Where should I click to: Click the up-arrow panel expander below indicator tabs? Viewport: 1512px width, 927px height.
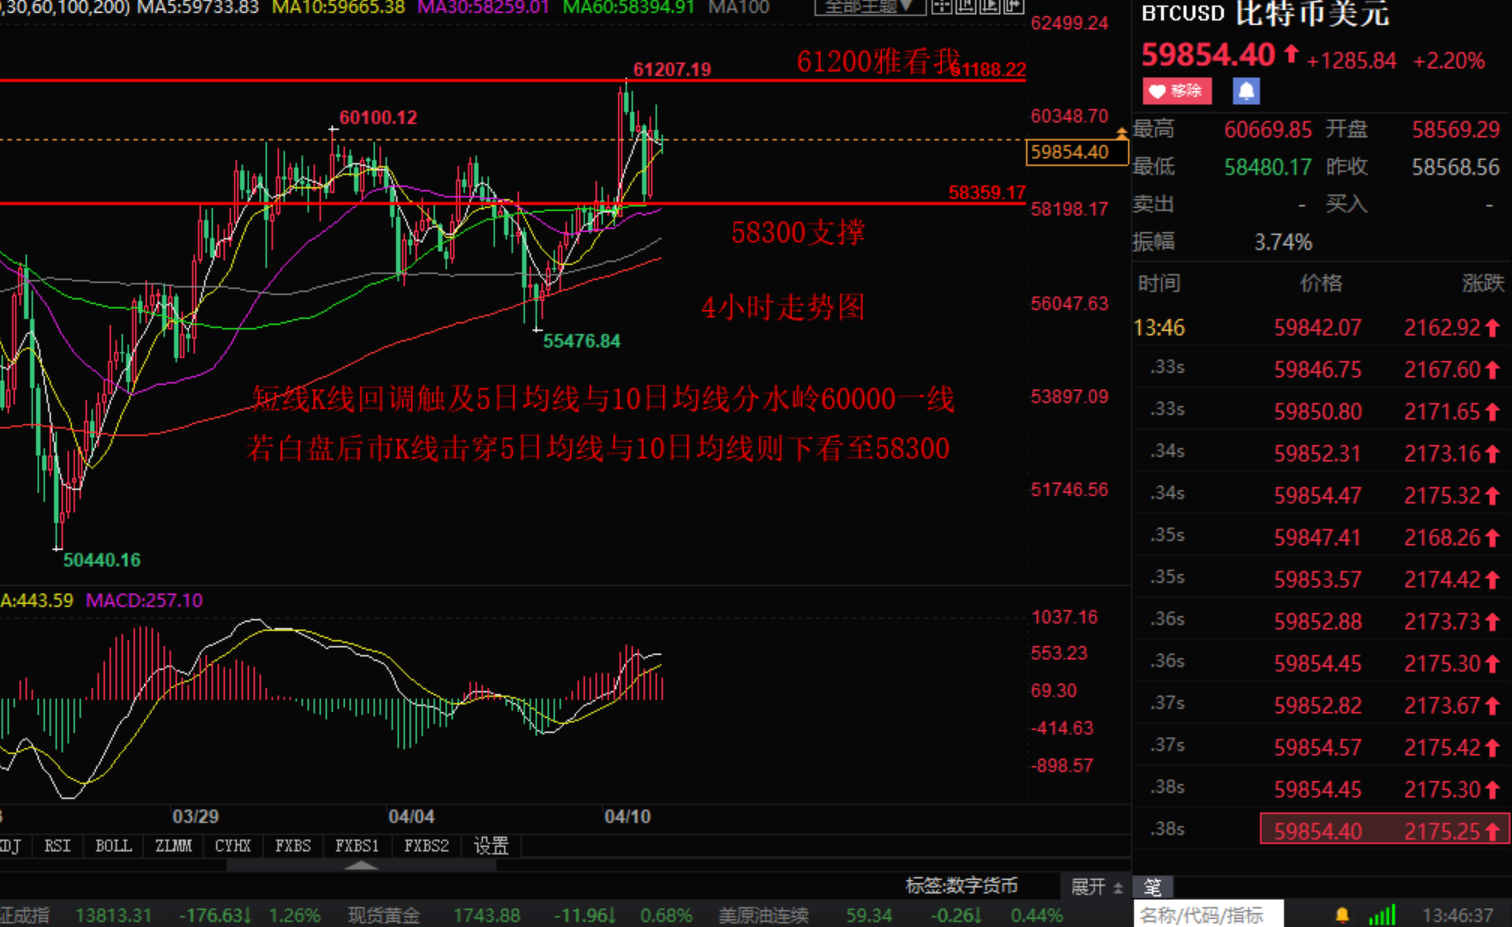pos(361,865)
